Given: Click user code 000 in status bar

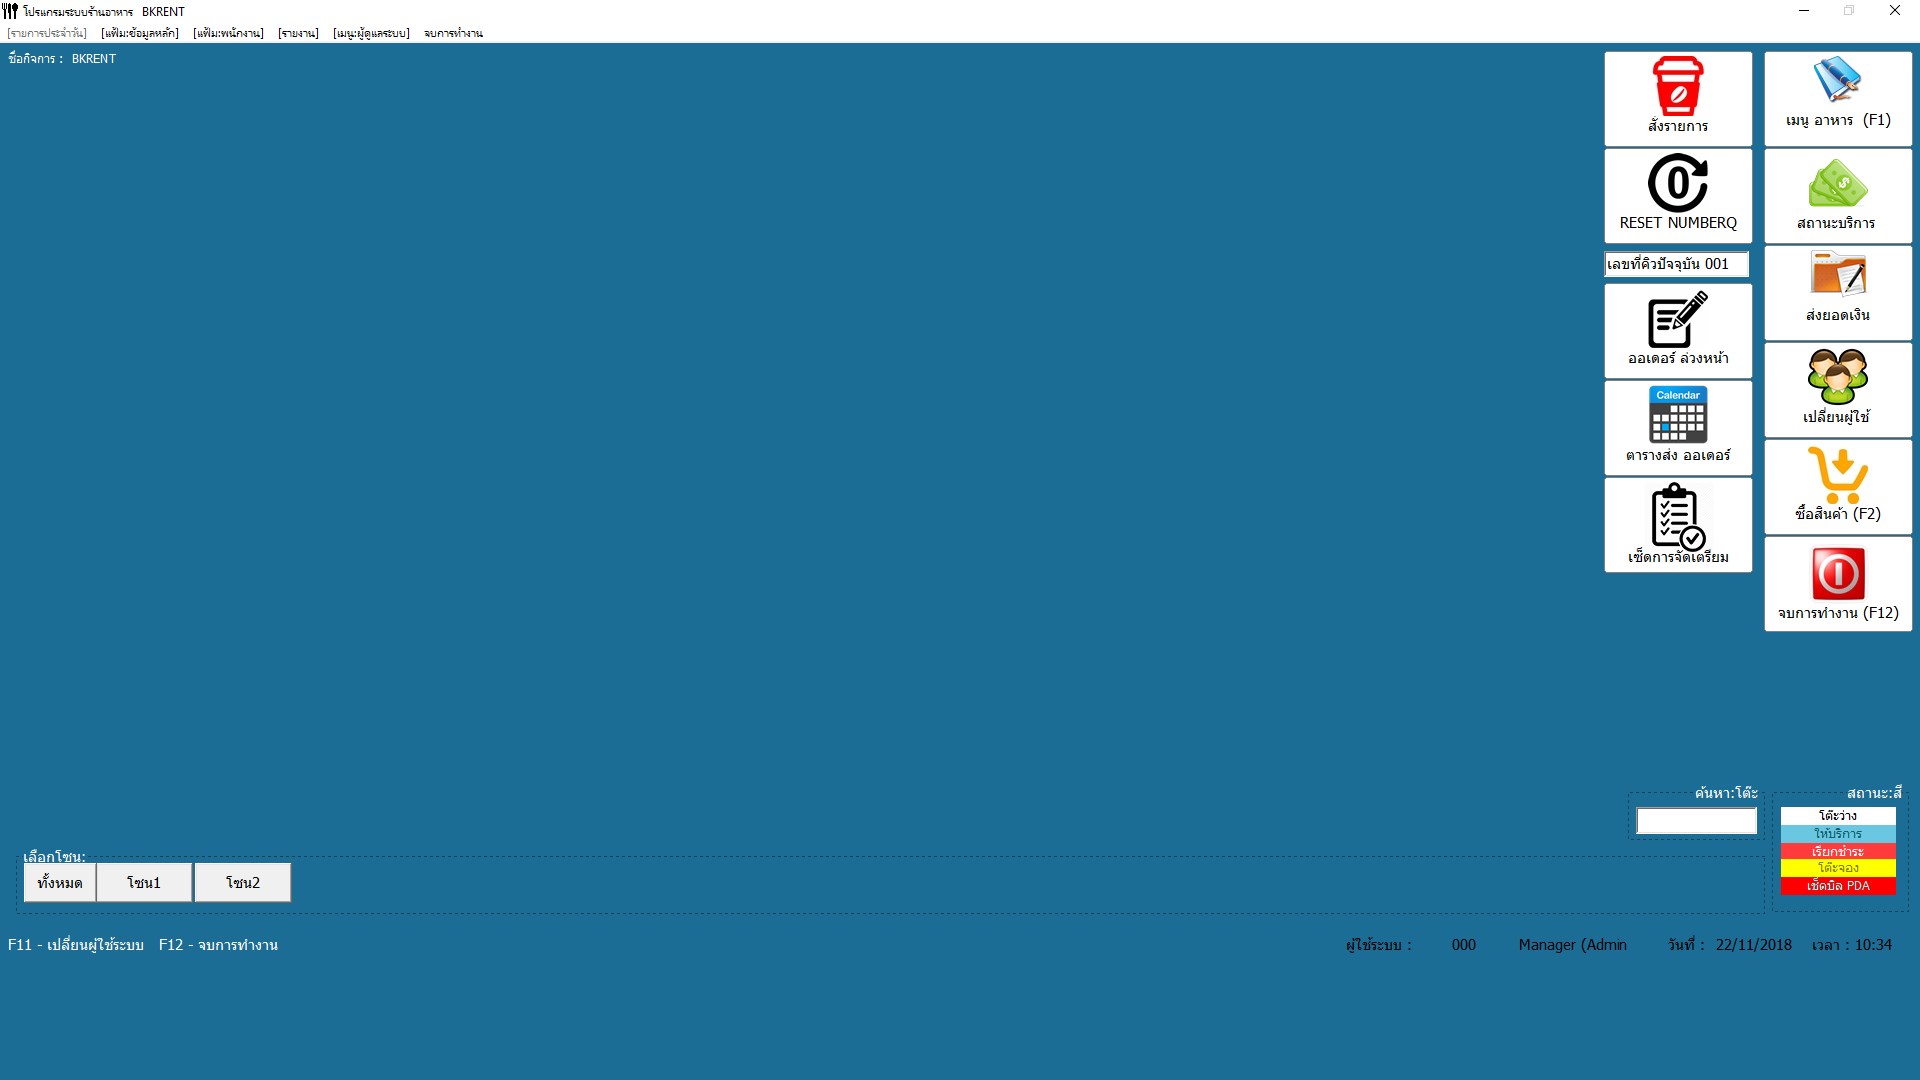Looking at the screenshot, I should (x=1464, y=945).
